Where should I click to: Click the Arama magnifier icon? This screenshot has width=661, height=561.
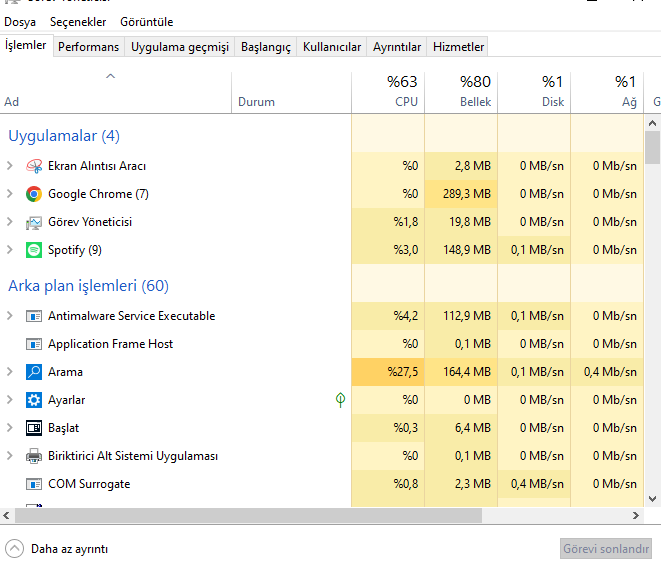click(34, 372)
